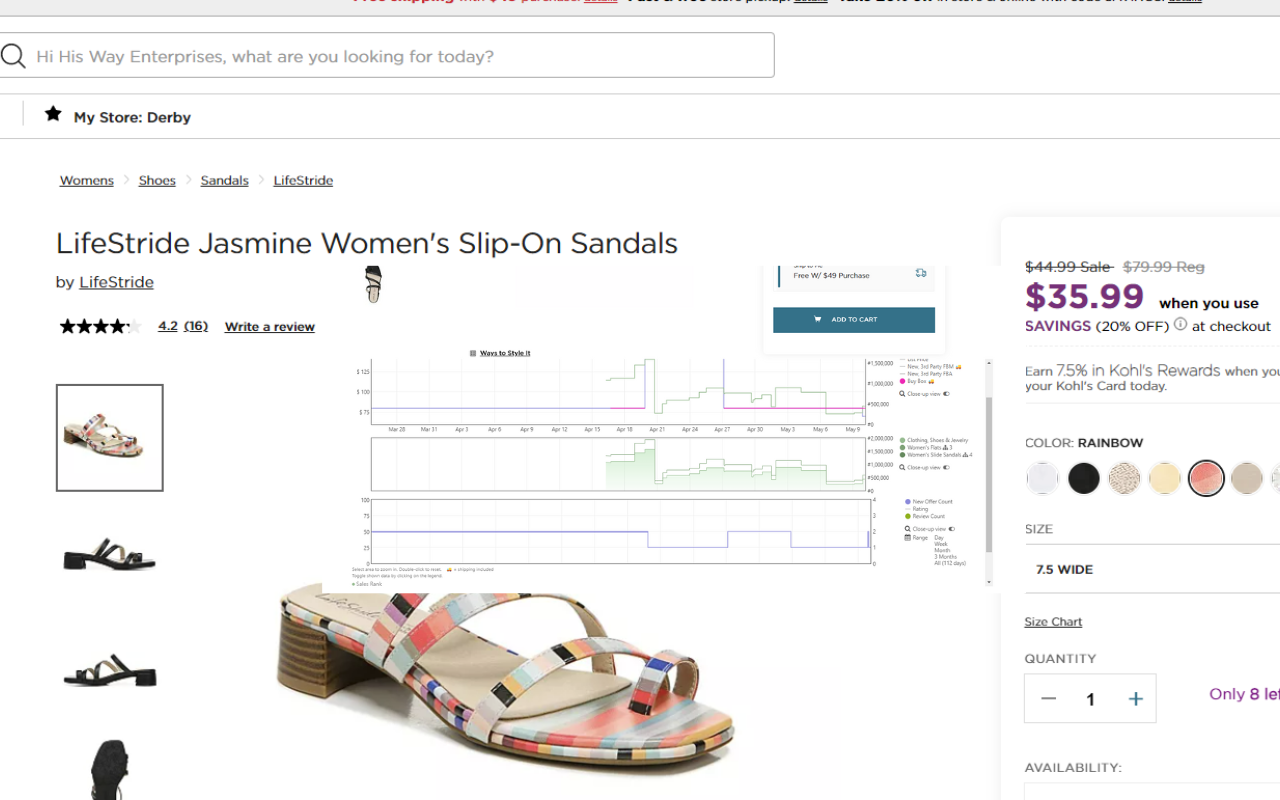Click the chart panel scrollbar down arrow
1280x800 pixels.
989,581
